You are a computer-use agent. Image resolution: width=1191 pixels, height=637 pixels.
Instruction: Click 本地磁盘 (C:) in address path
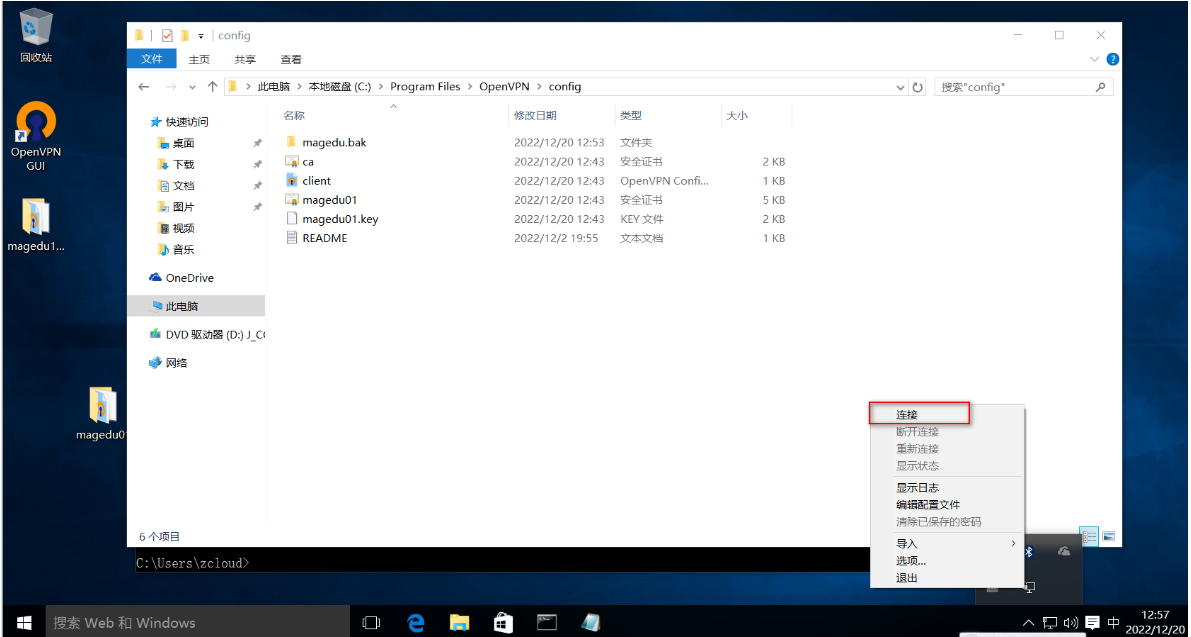pos(340,87)
